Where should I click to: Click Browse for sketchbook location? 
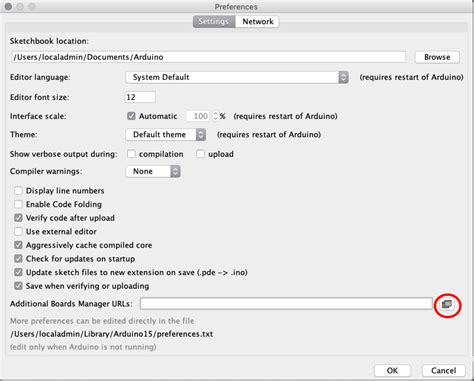tap(437, 57)
